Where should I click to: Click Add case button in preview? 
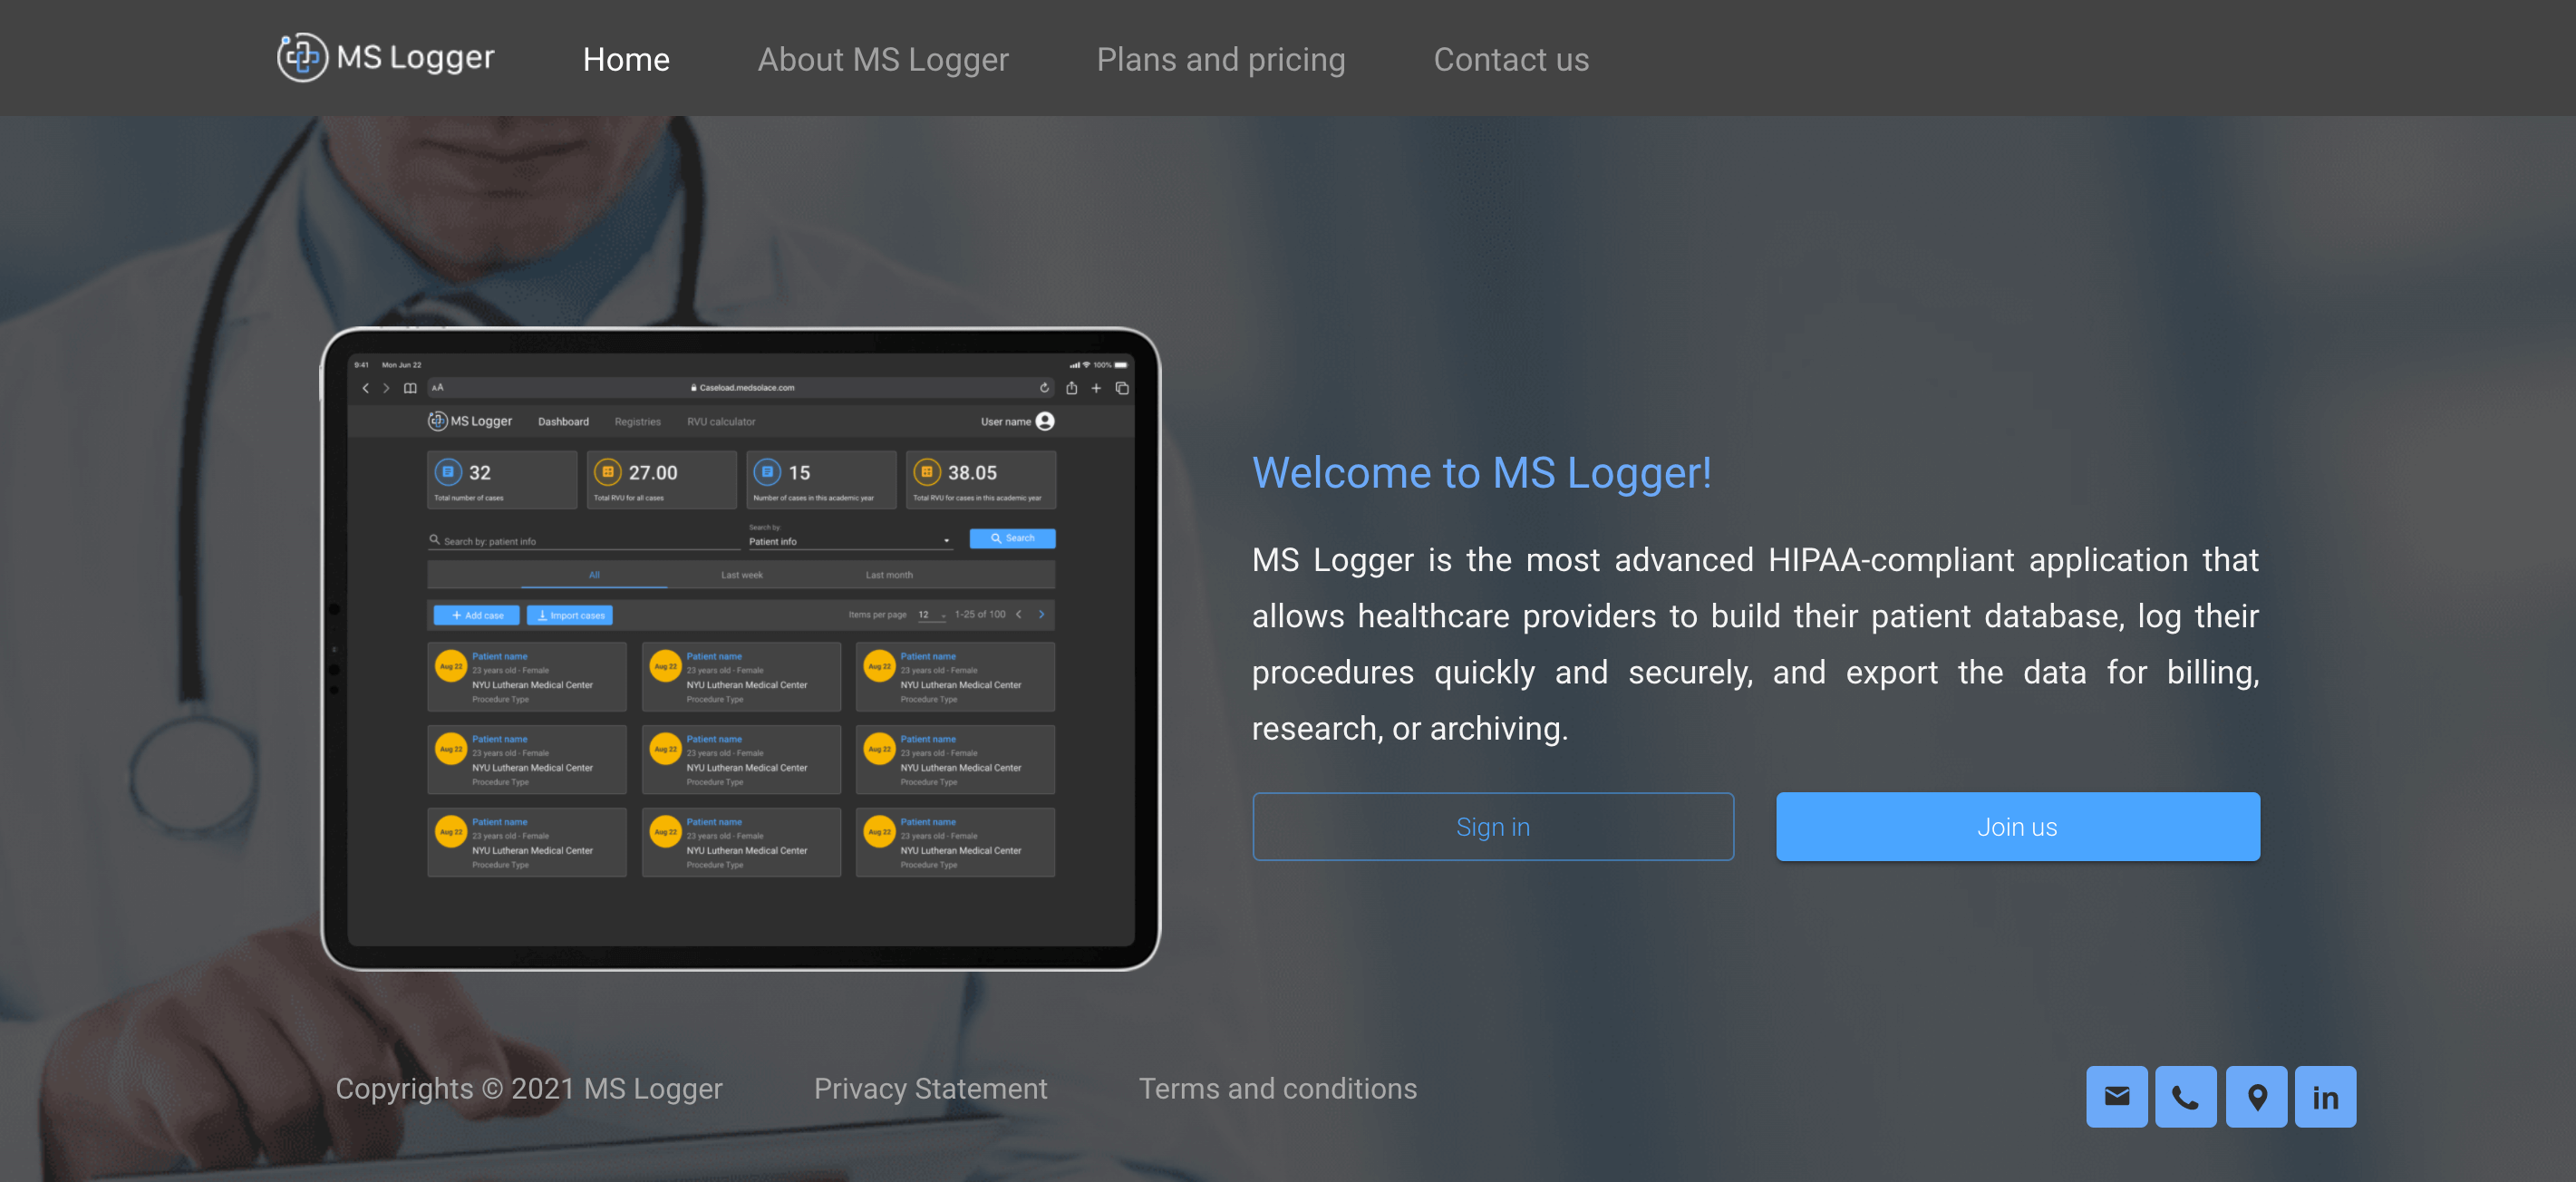click(476, 615)
